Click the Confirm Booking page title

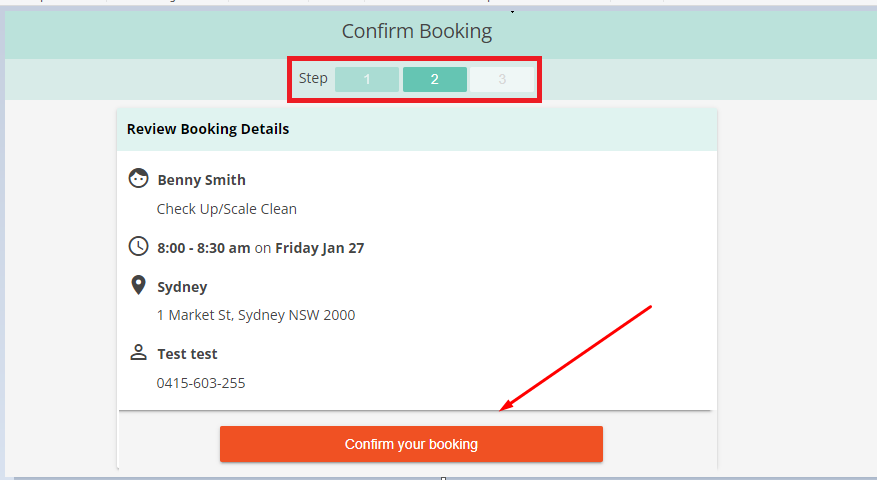click(x=417, y=31)
